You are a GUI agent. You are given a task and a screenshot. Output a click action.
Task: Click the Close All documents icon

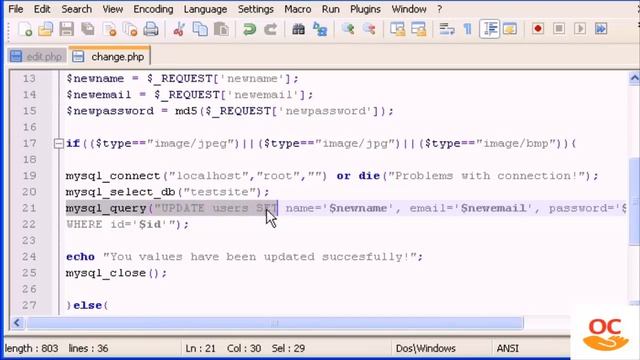coord(130,29)
